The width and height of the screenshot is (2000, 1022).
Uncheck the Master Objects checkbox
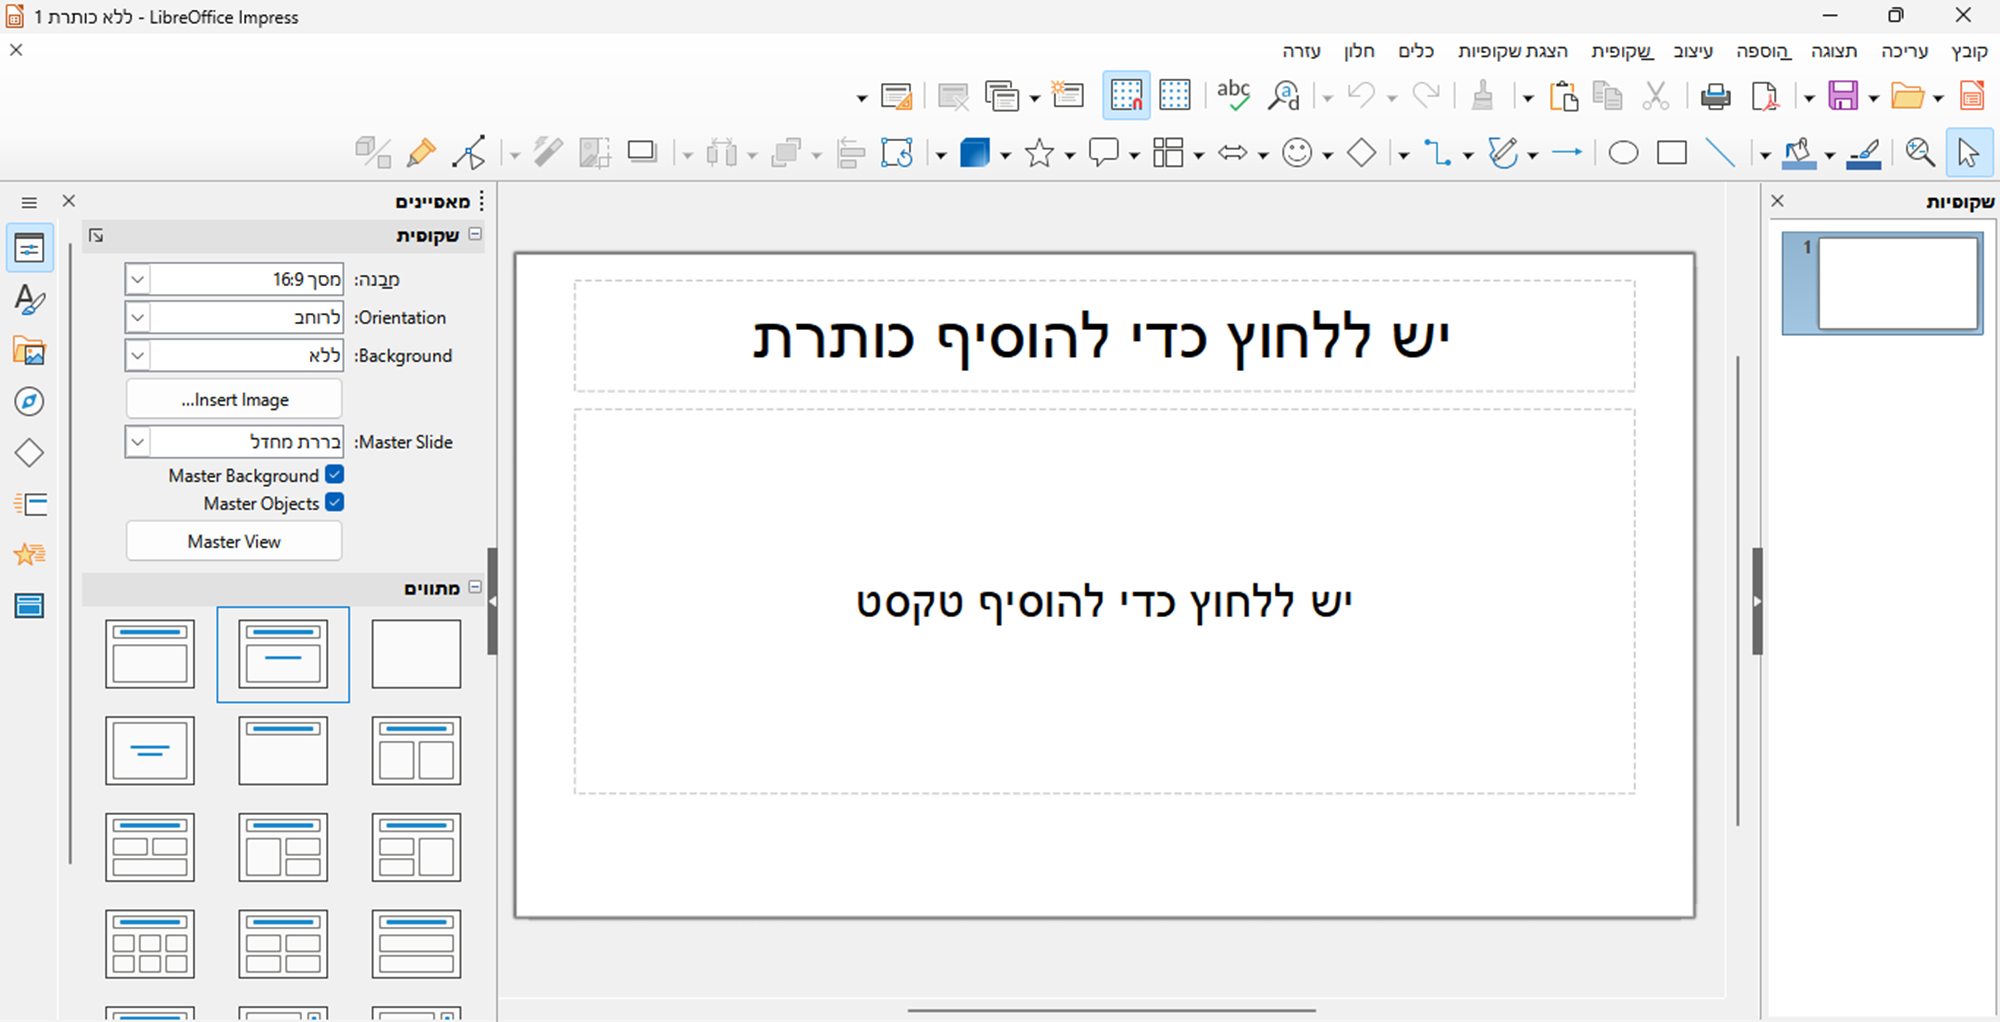(335, 503)
